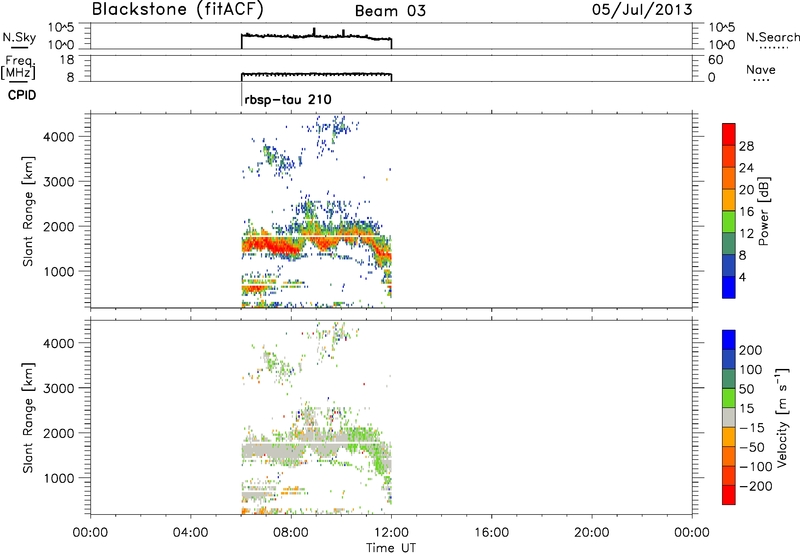This screenshot has width=800, height=554.
Task: Click the "60" Nave axis tick
Action: tap(715, 60)
